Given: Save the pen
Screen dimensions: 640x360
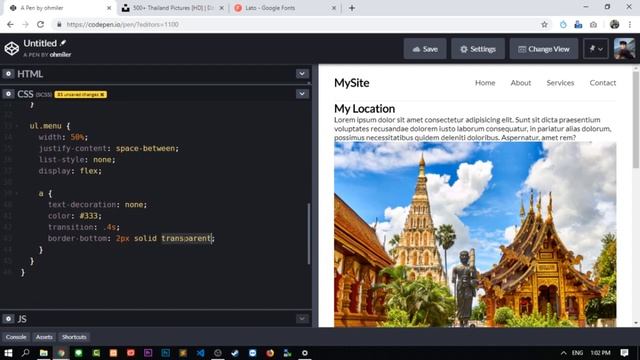Looking at the screenshot, I should click(x=425, y=49).
